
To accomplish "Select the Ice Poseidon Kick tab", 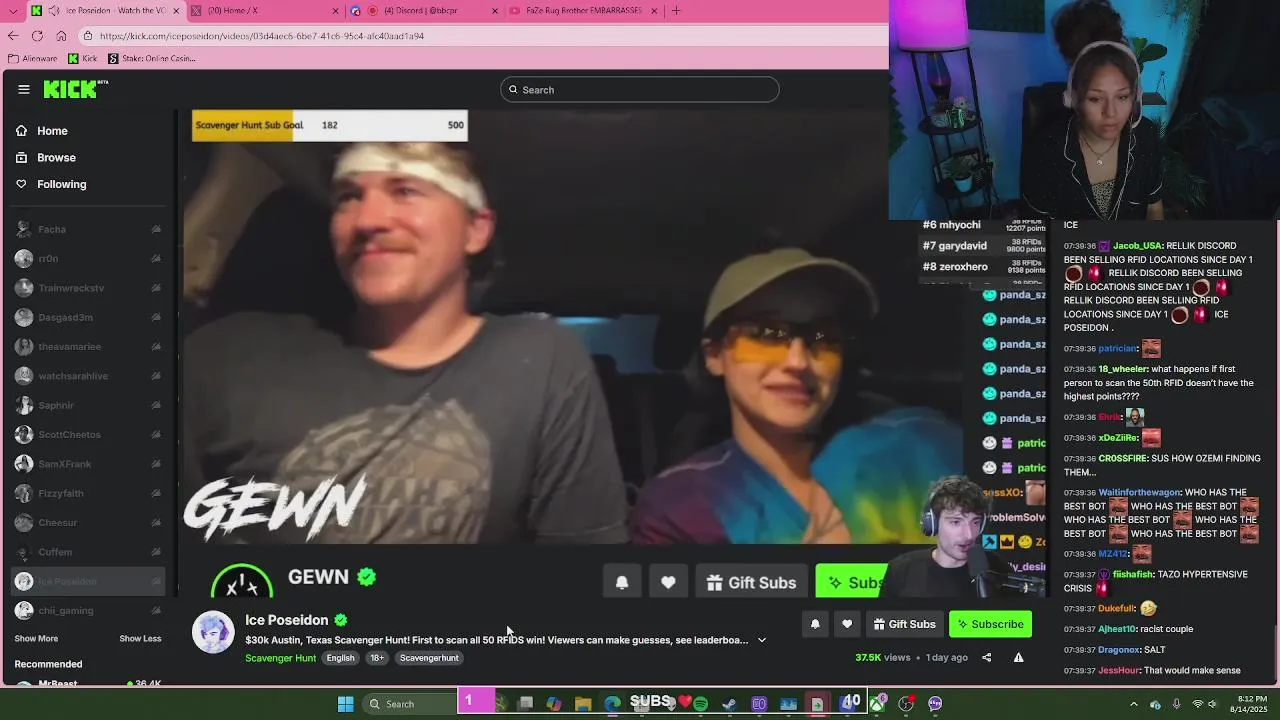I will [105, 11].
